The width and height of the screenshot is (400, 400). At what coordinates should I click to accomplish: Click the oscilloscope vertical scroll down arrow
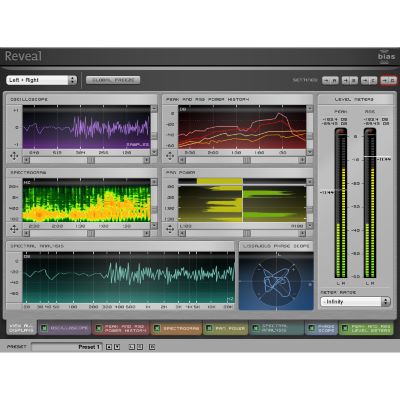tap(154, 152)
